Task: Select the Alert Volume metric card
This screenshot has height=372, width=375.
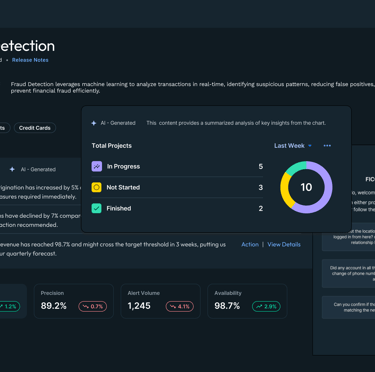Action: (x=161, y=301)
